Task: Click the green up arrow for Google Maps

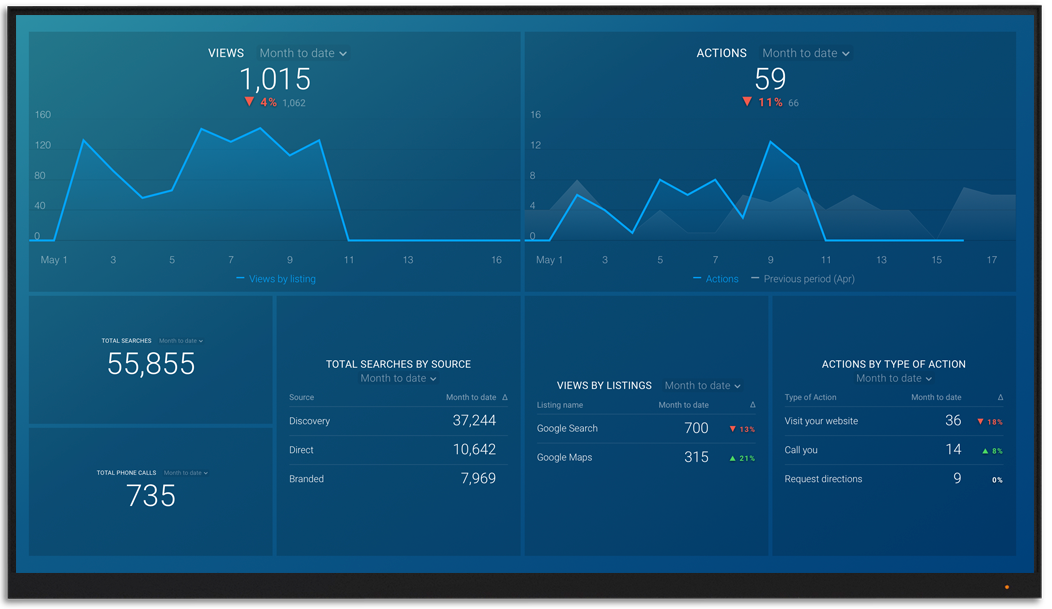Action: 733,458
